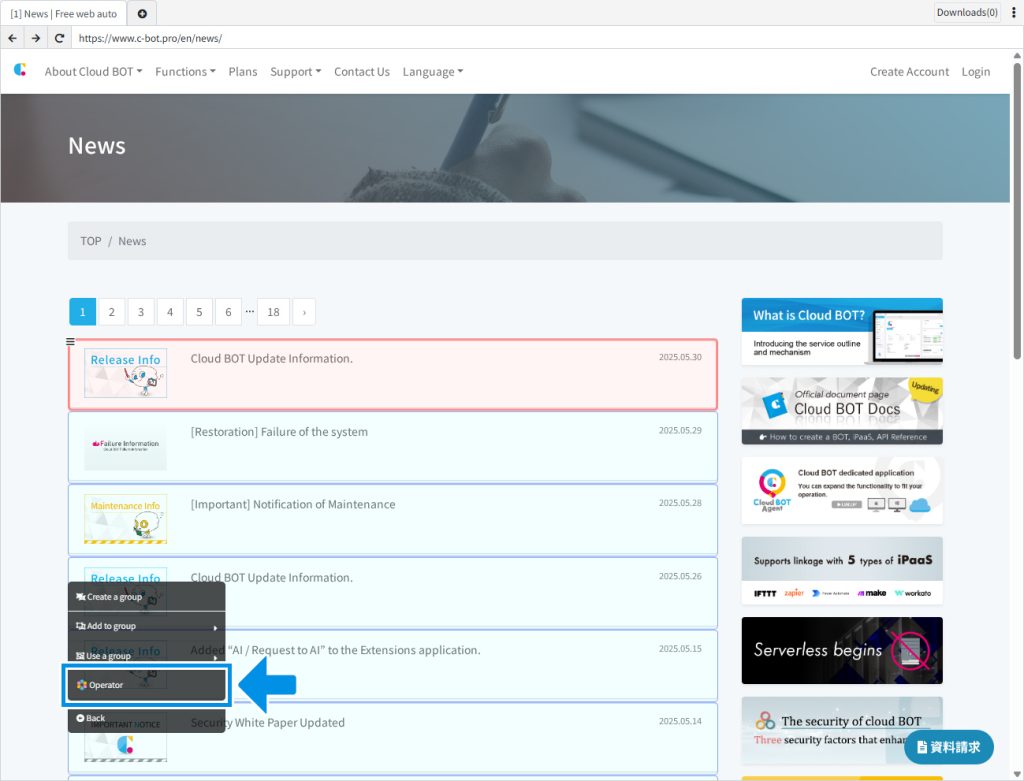Click the Cloud BOT logo in the navbar
Image resolution: width=1024 pixels, height=781 pixels.
20,69
